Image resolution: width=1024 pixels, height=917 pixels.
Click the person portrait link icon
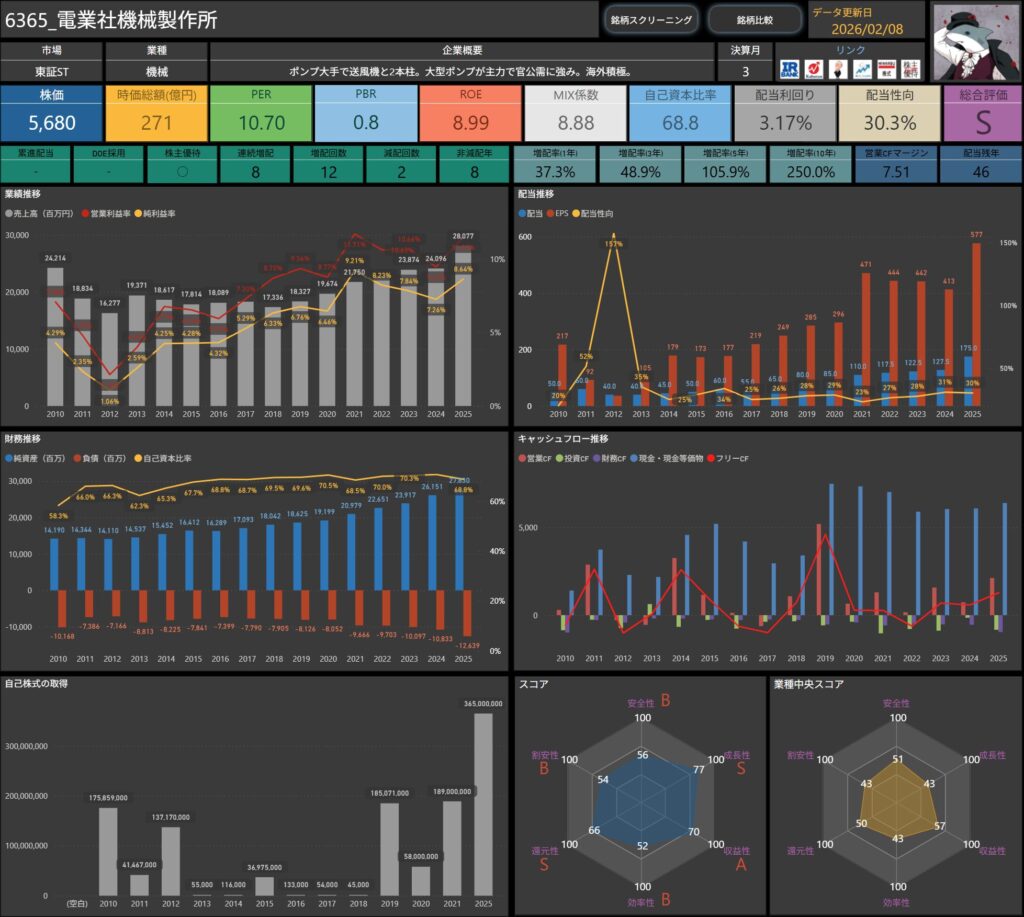pyautogui.click(x=837, y=69)
